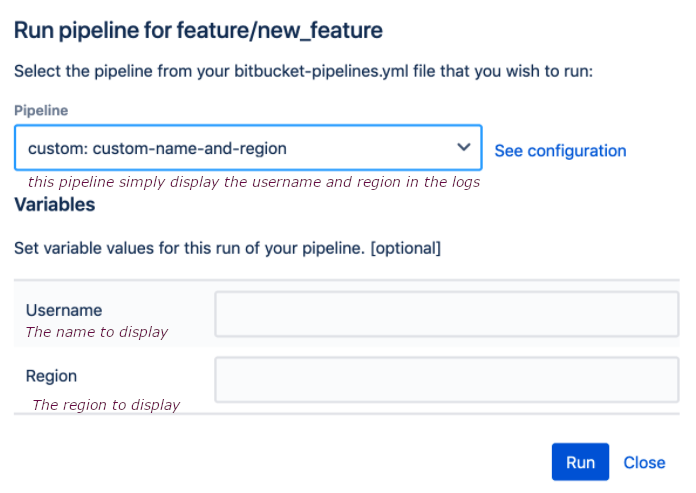The height and width of the screenshot is (493, 696).
Task: Click the Region variable label
Action: (x=52, y=376)
